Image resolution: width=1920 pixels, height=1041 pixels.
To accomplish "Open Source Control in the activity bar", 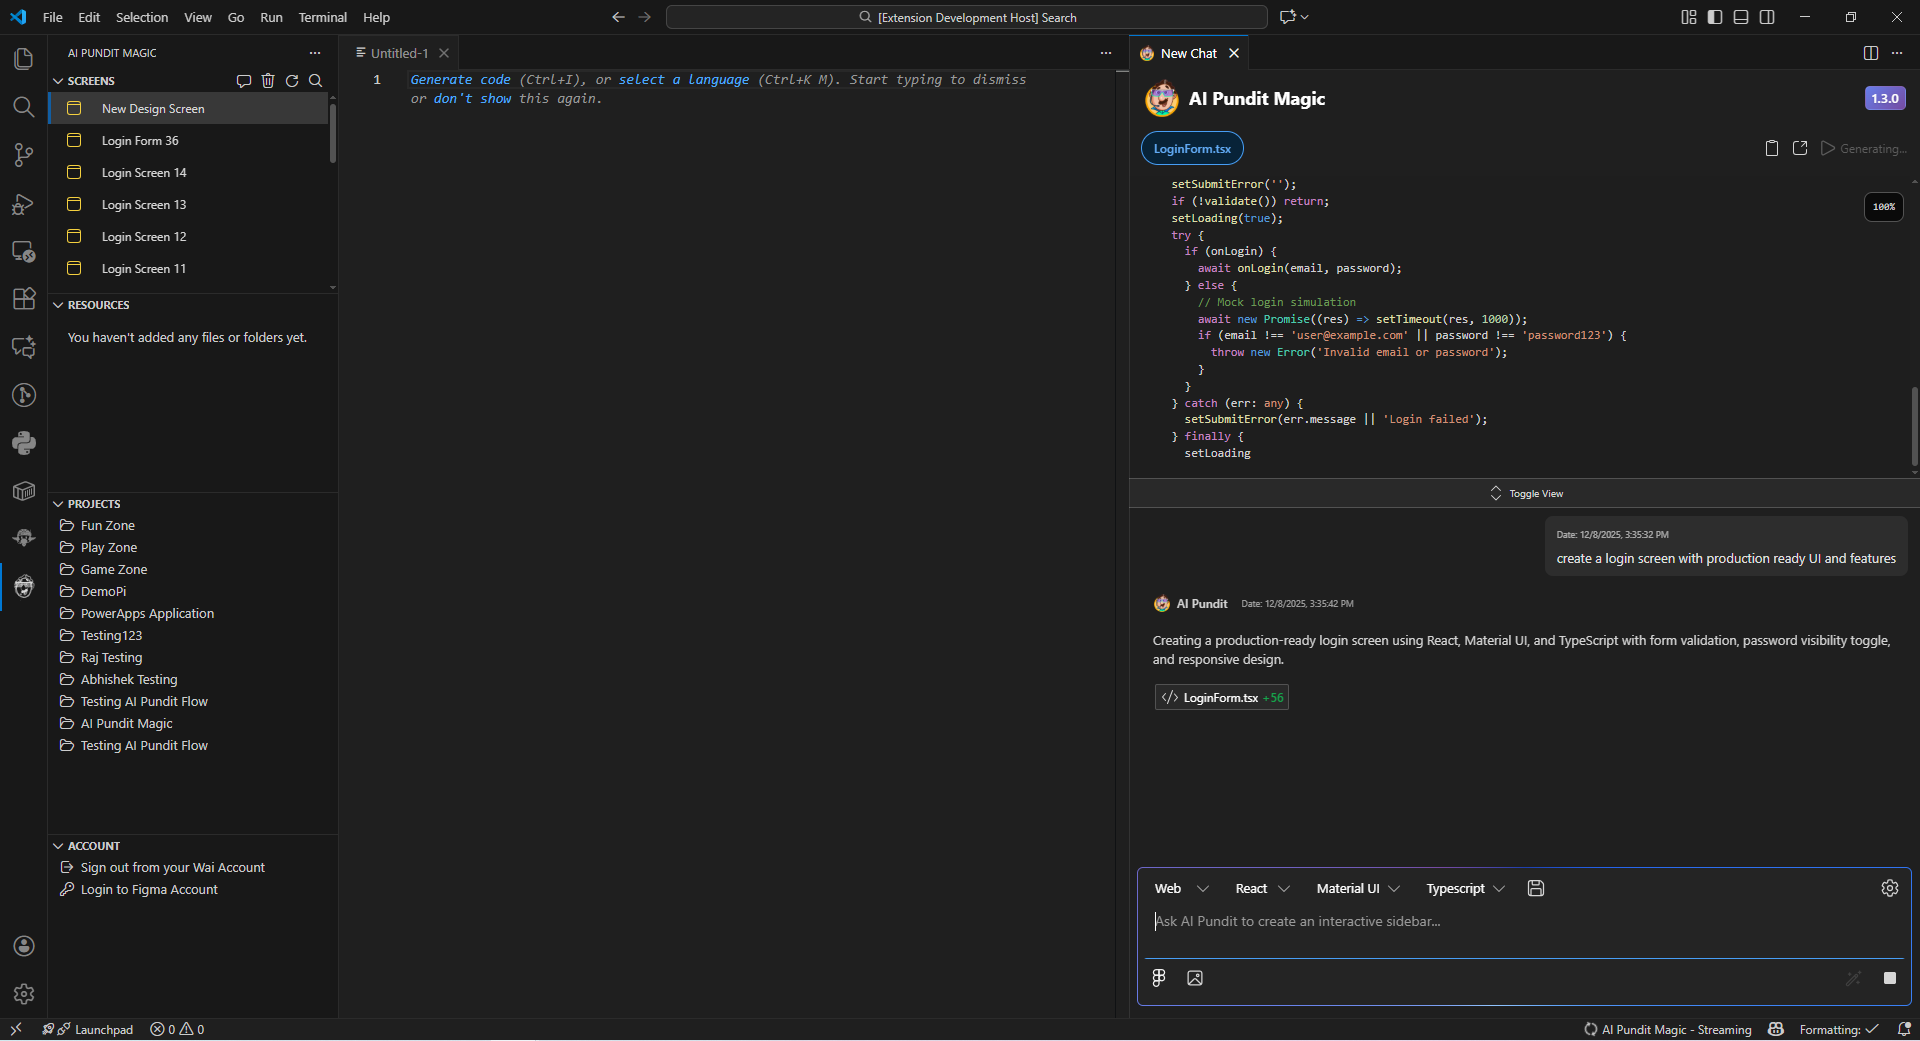I will tap(23, 155).
